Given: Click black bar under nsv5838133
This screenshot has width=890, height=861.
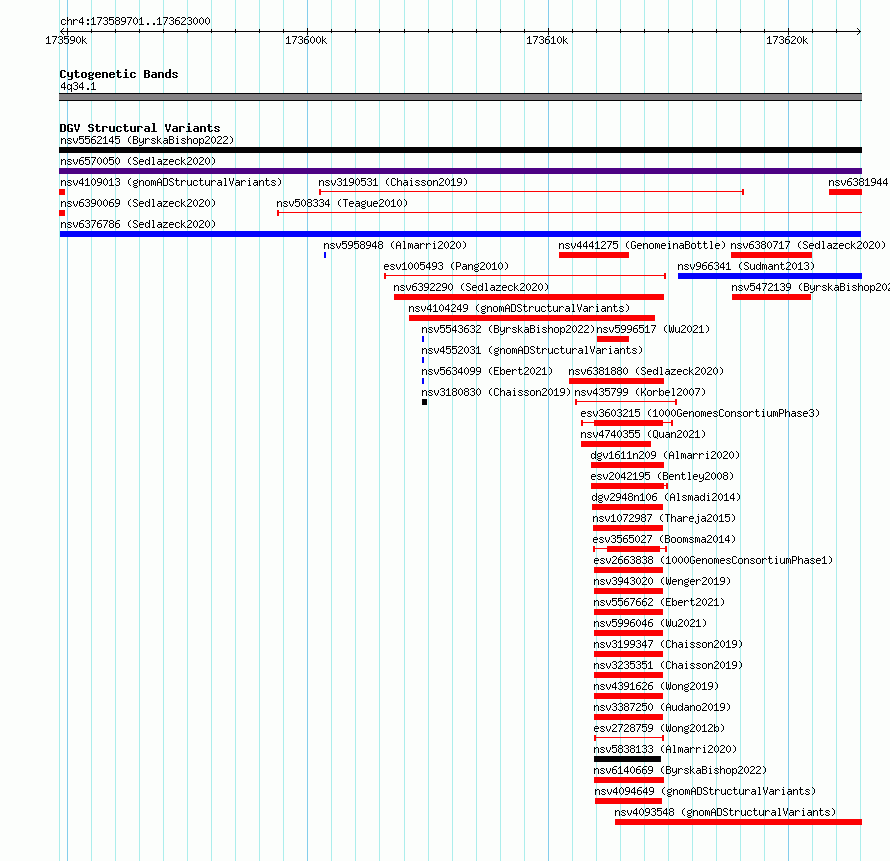Looking at the screenshot, I should click(628, 759).
